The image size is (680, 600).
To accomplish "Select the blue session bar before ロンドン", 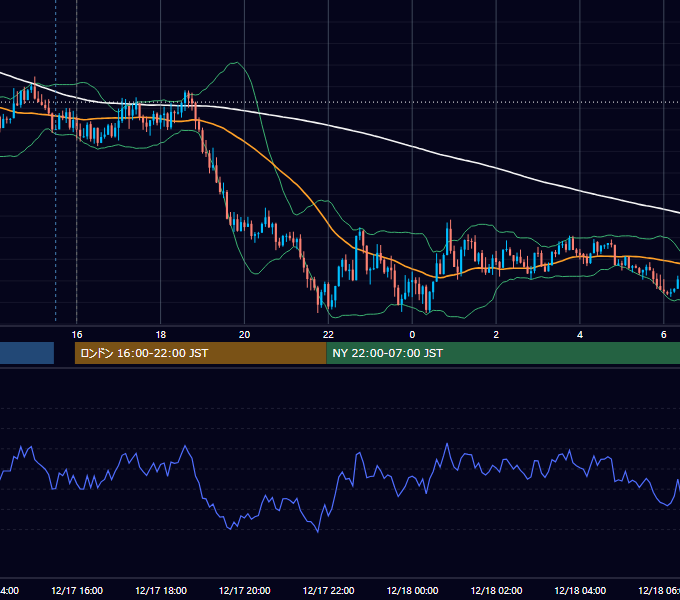I will [x=27, y=353].
